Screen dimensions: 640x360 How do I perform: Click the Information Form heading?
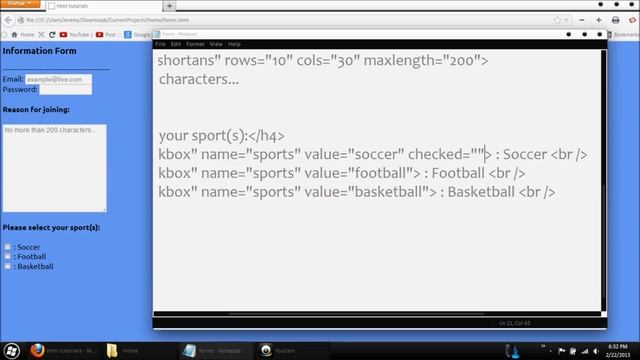39,51
